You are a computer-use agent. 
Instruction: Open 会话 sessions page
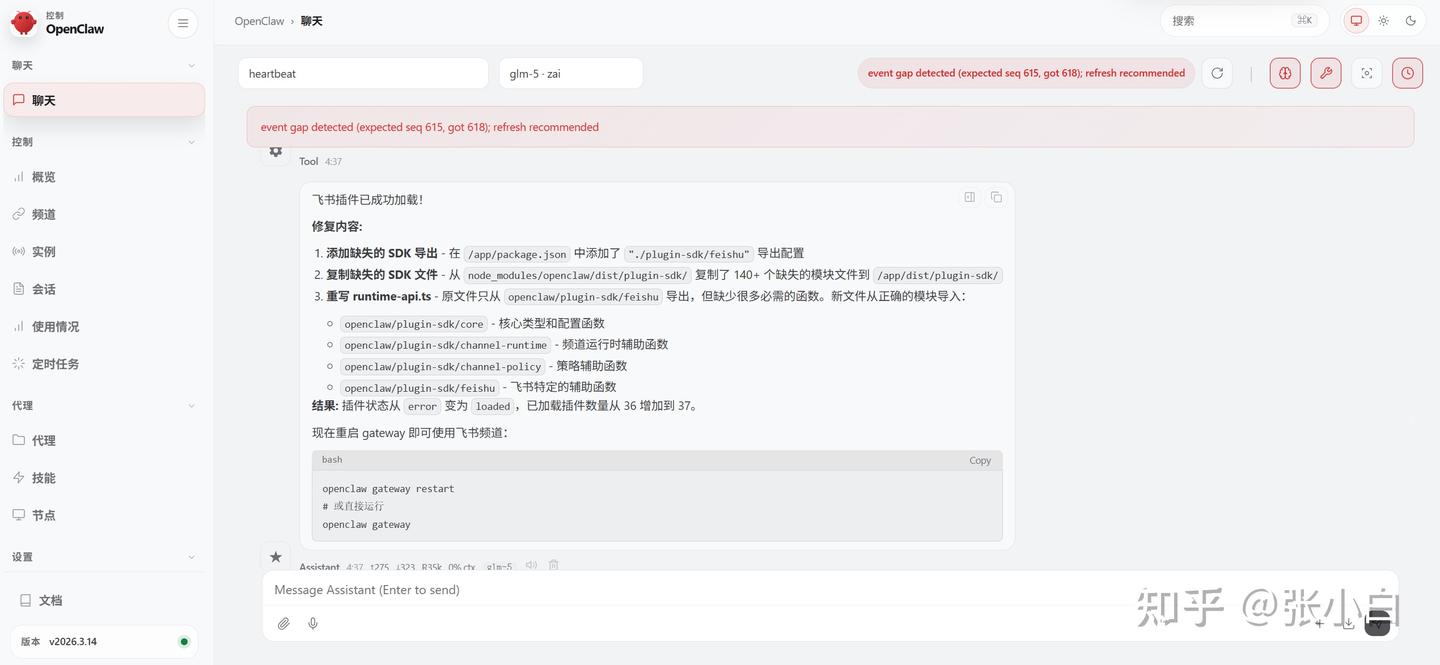pyautogui.click(x=105, y=289)
